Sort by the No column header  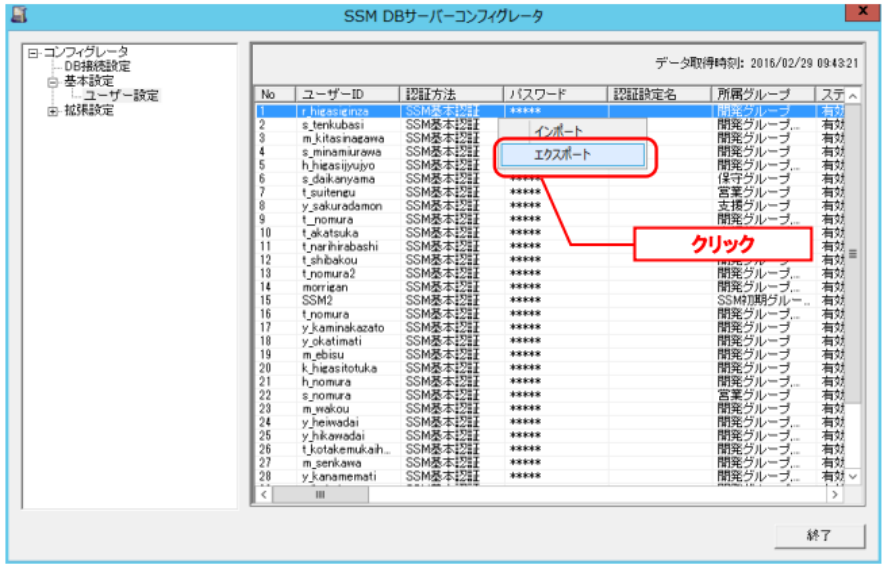coord(275,94)
